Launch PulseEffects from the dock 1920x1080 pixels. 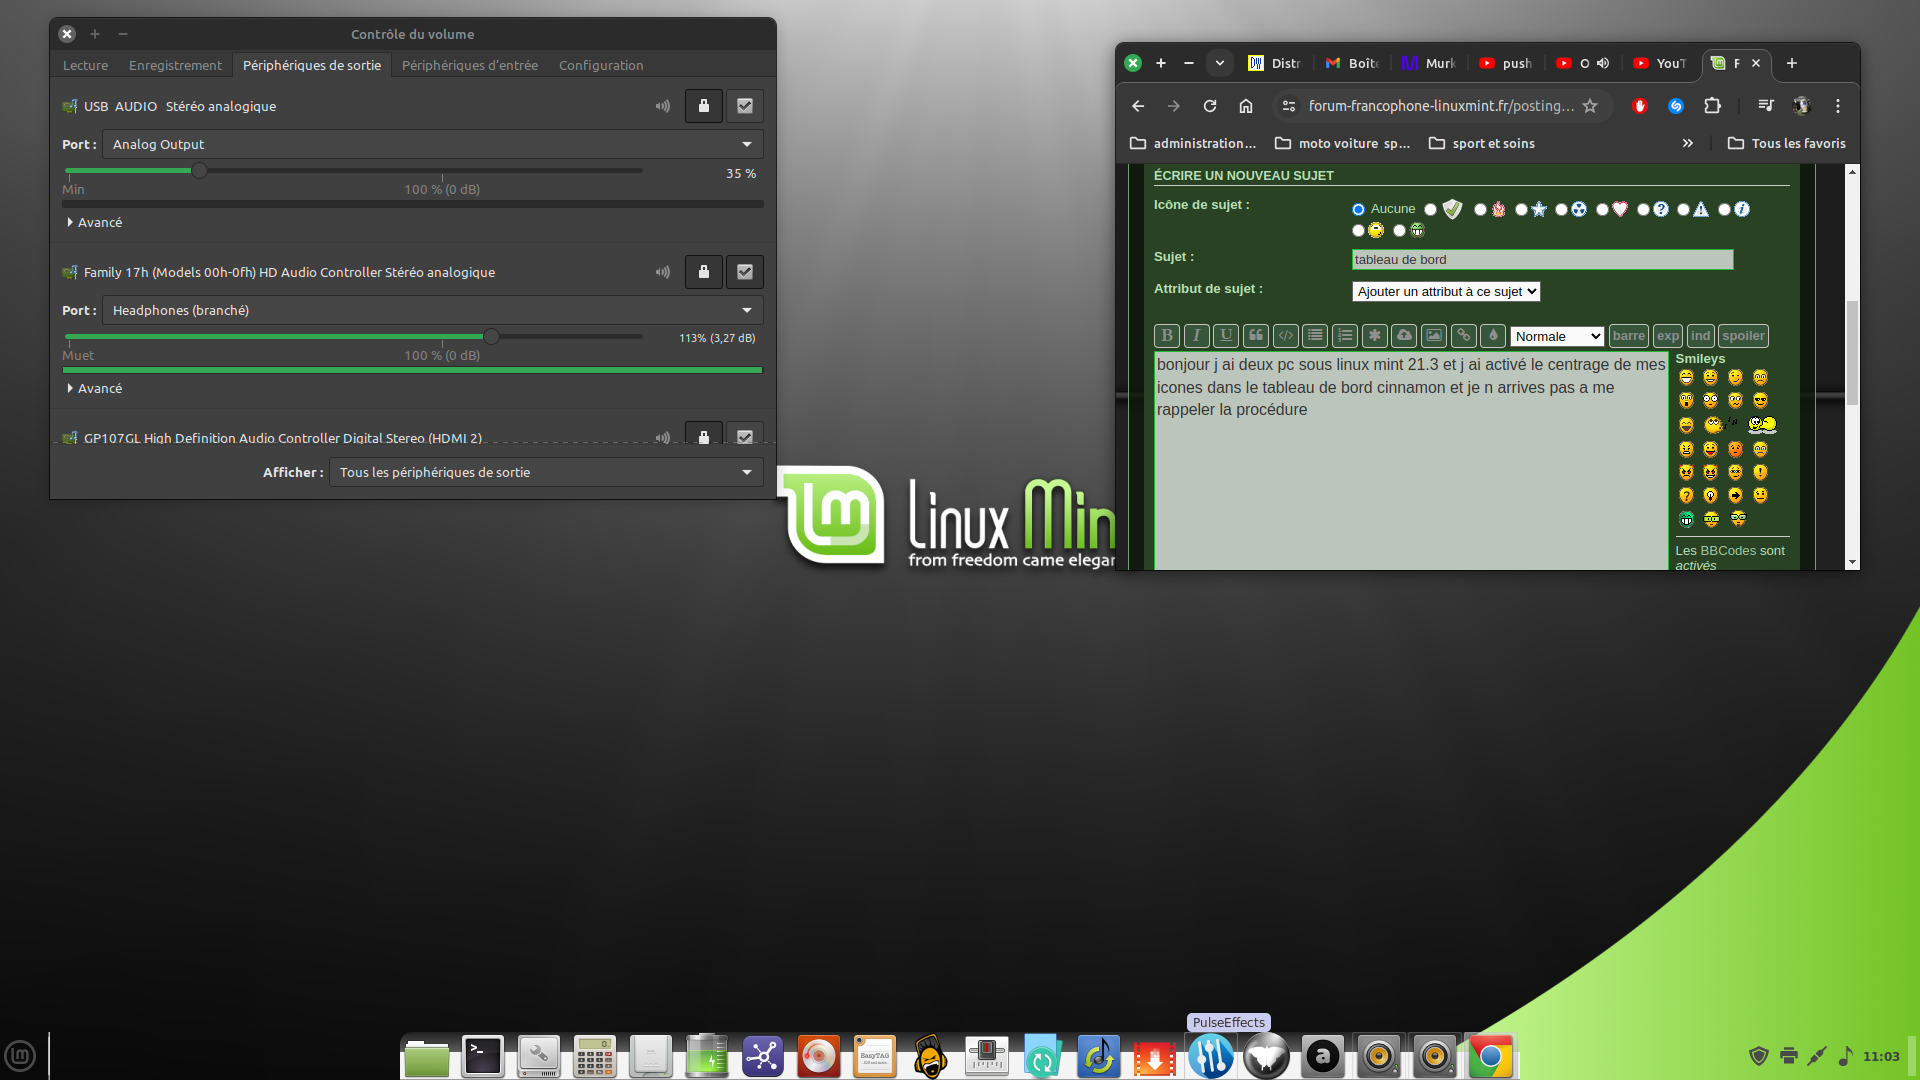[x=1210, y=1056]
